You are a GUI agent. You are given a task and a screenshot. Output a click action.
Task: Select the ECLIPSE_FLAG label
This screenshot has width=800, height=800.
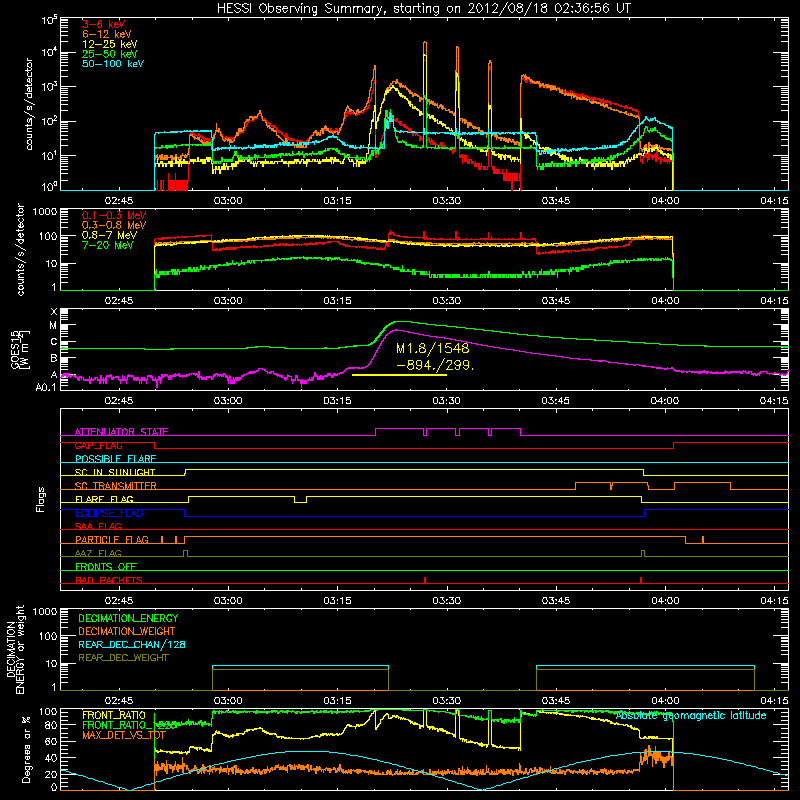109,513
